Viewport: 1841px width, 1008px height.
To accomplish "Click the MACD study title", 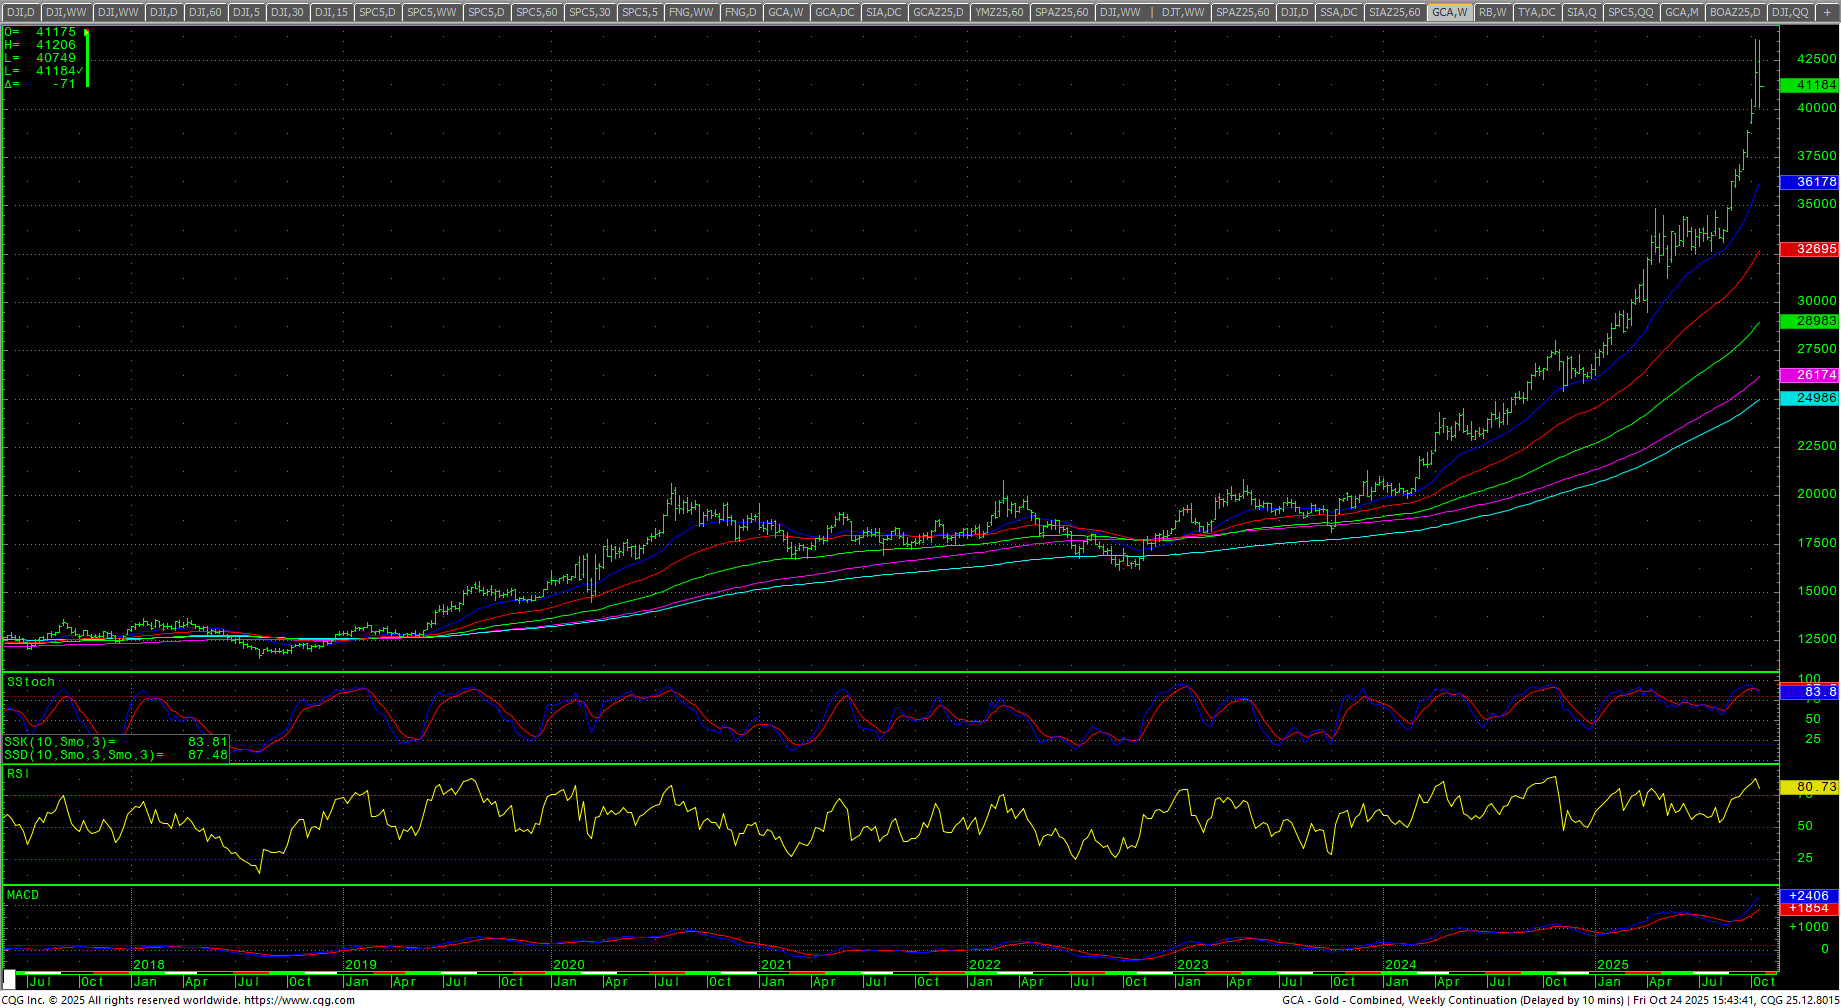I will [x=23, y=895].
